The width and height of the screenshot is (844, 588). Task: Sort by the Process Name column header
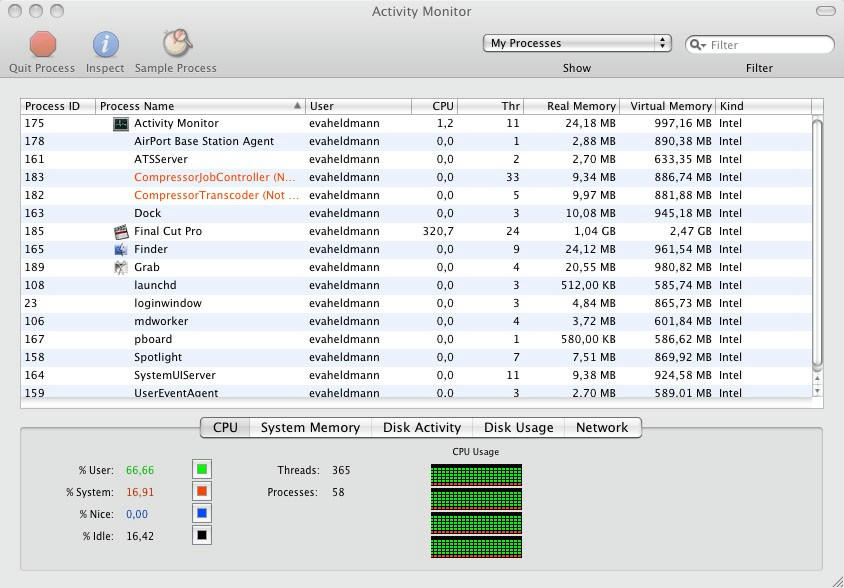point(200,106)
